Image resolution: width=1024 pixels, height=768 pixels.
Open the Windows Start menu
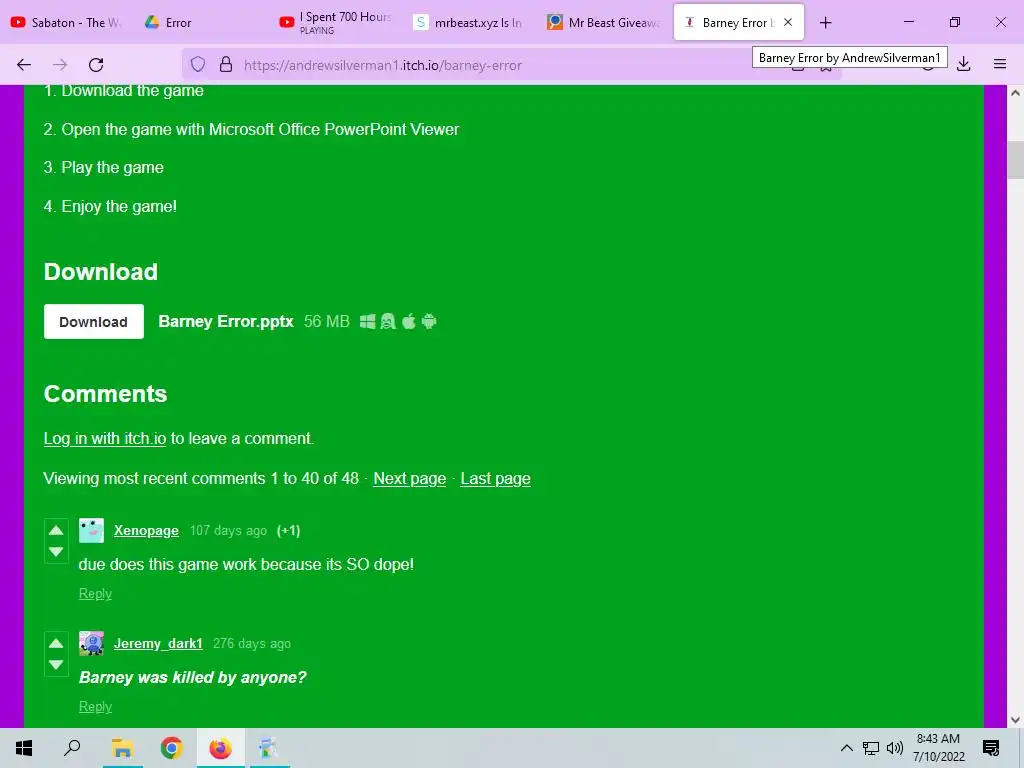click(x=24, y=748)
